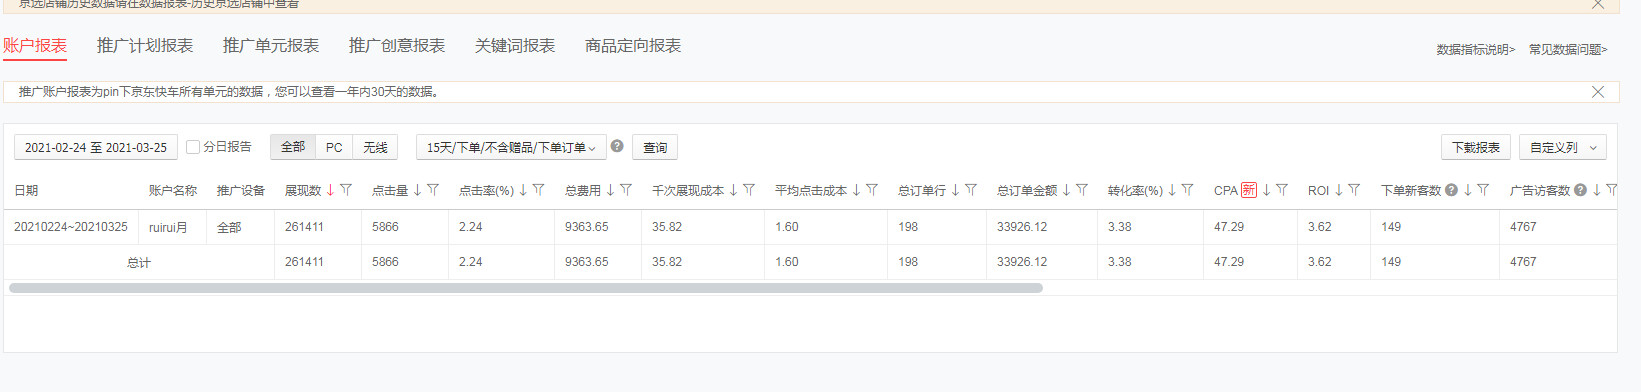Sort the 总订单行 column
1641x392 pixels.
coord(955,190)
